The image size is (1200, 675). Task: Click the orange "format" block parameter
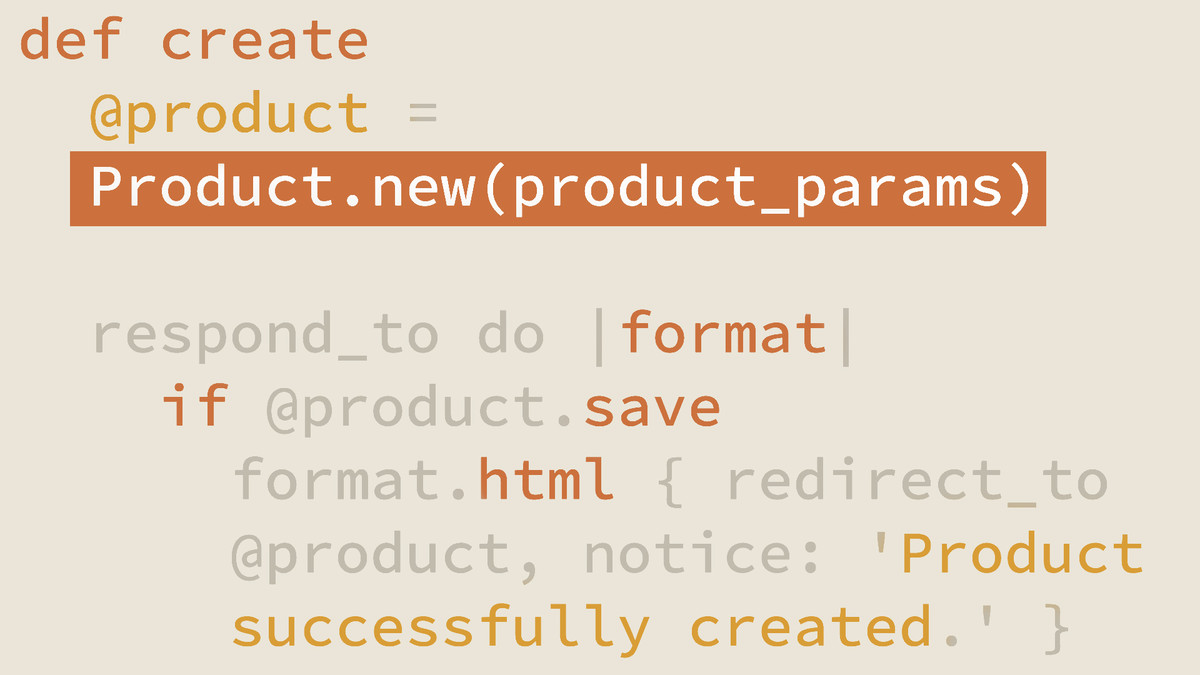722,335
